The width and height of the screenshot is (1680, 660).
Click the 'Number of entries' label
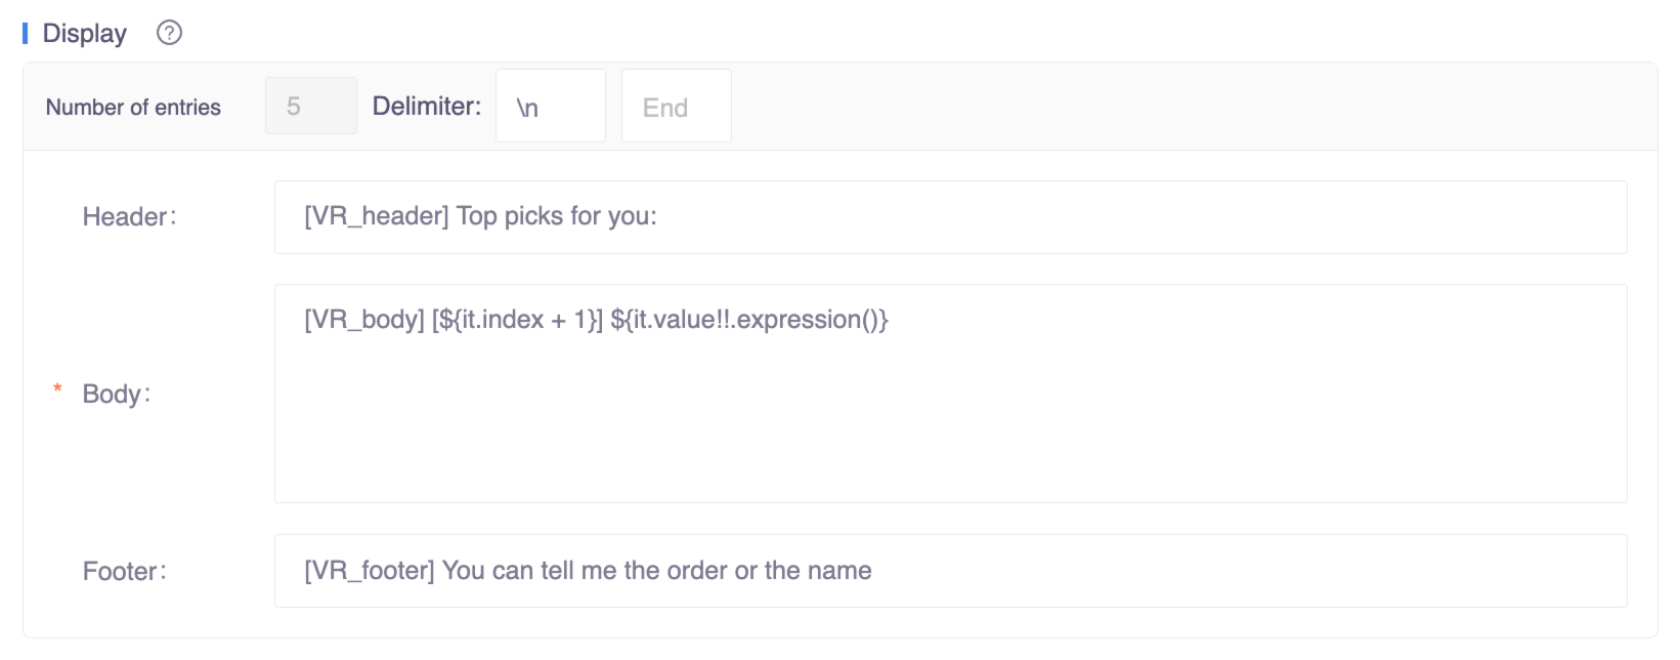click(x=133, y=107)
